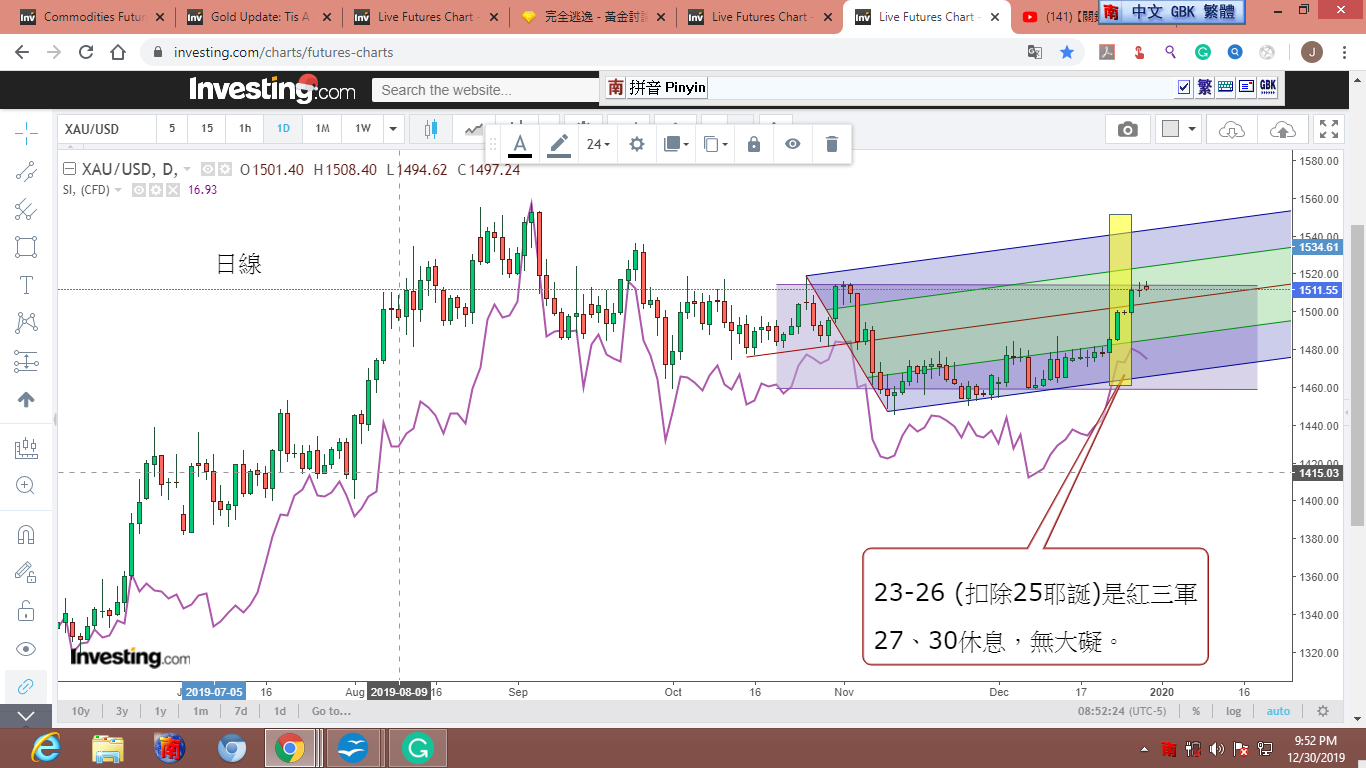This screenshot has width=1366, height=768.
Task: Click the Go to... date button
Action: tap(331, 711)
